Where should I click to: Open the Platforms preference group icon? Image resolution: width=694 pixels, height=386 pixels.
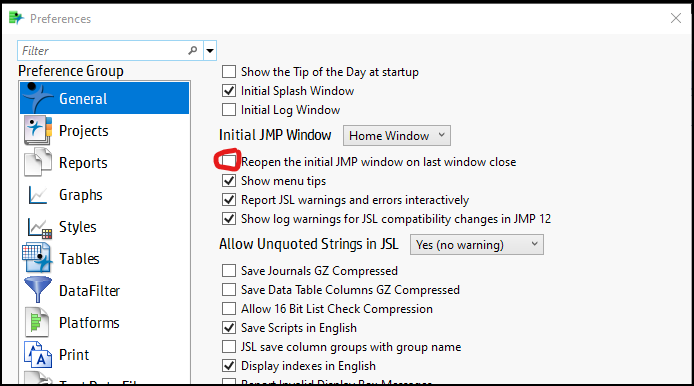click(x=38, y=322)
